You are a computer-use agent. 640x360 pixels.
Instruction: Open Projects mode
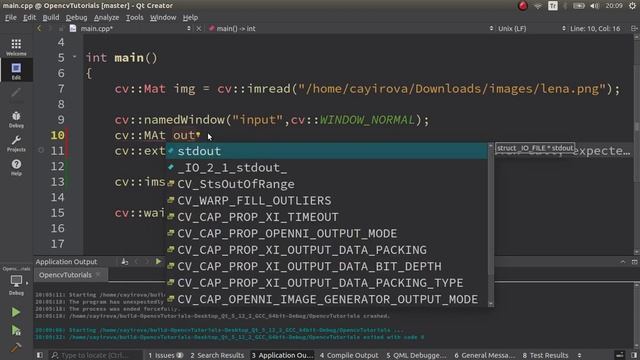point(16,143)
